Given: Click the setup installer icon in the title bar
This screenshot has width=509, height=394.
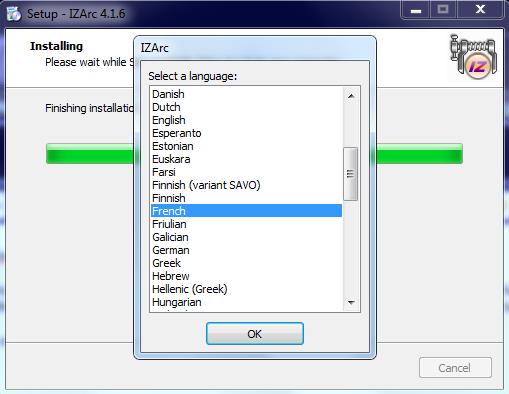Looking at the screenshot, I should coord(14,14).
